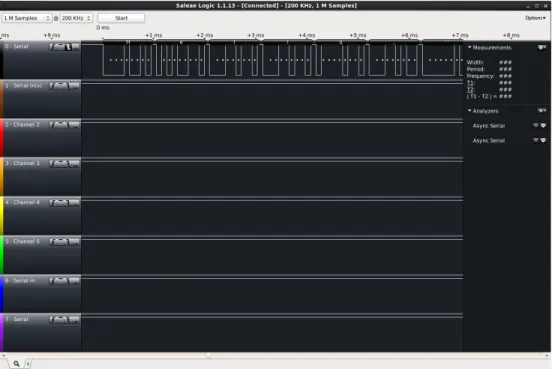Click the magnifier zoom tab at bottom left
This screenshot has height=369, width=552.
pyautogui.click(x=16, y=364)
